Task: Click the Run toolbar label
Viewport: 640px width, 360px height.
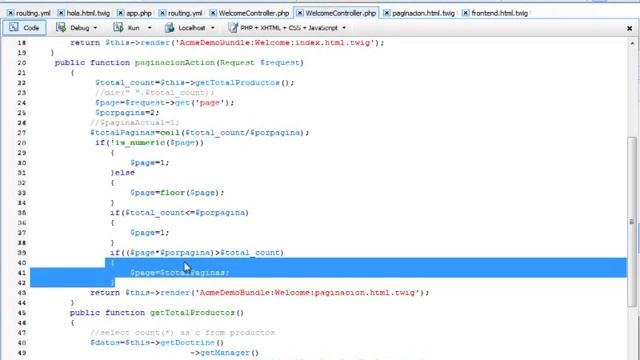Action: [133, 28]
